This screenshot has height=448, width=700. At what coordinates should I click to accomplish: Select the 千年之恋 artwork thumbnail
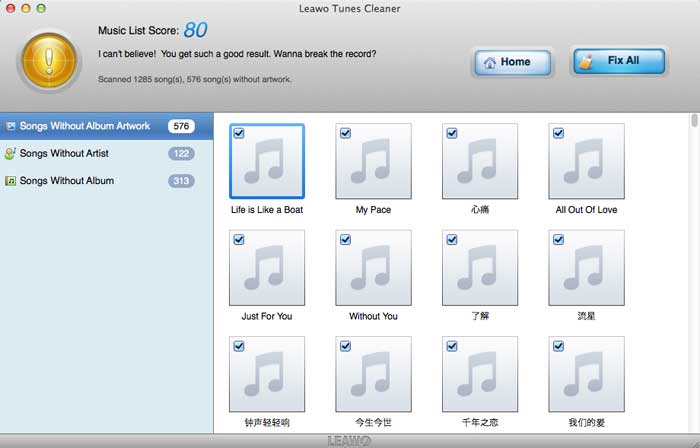click(480, 374)
